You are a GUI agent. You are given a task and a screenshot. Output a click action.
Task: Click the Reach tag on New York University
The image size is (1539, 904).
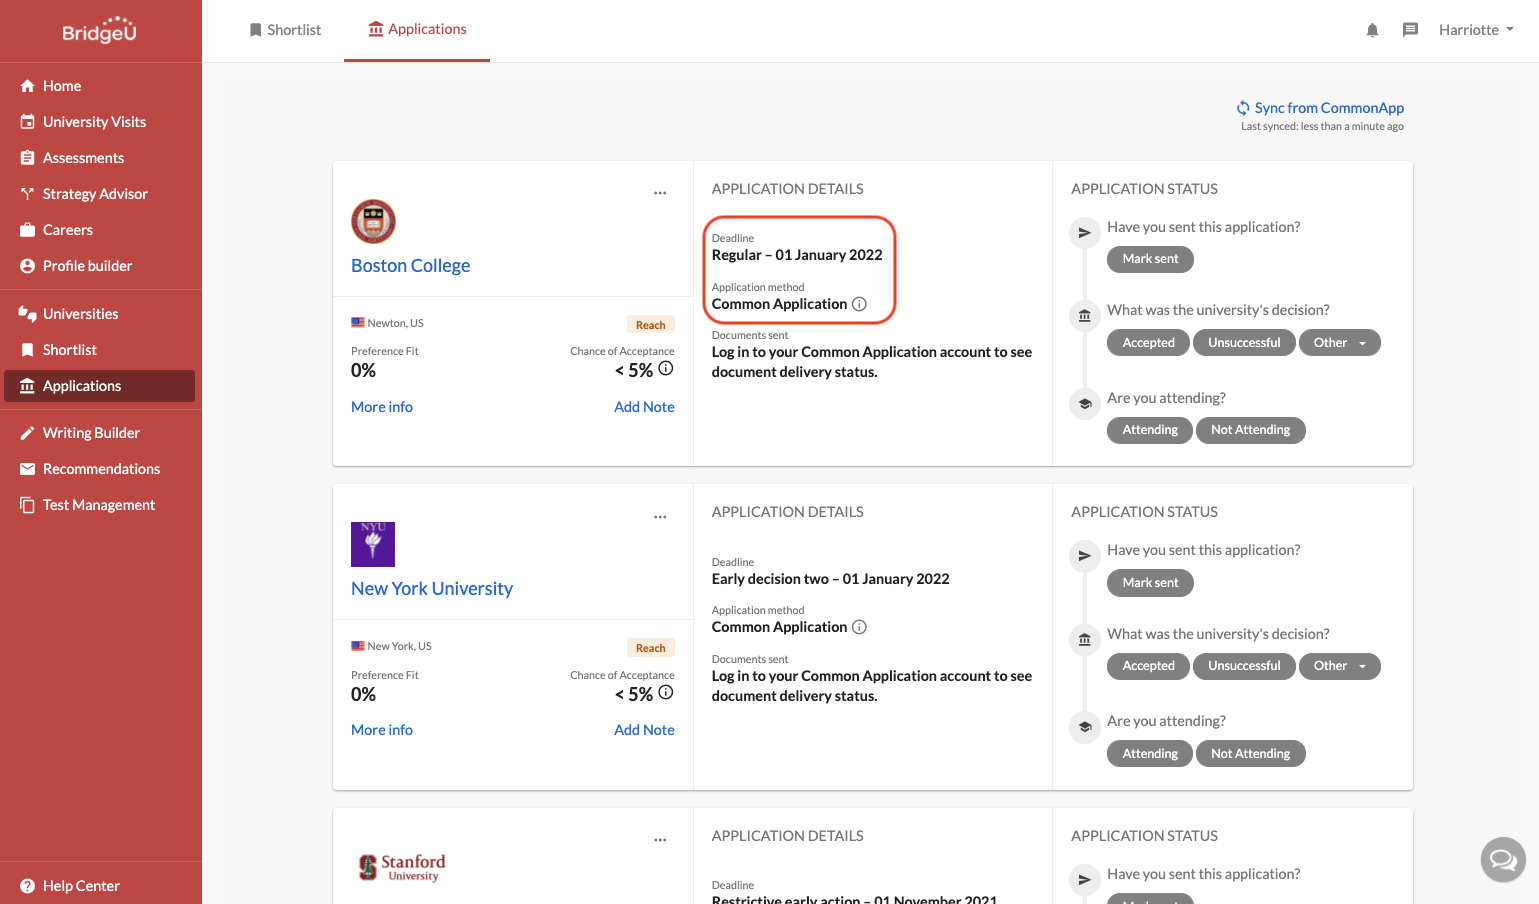[x=650, y=648]
